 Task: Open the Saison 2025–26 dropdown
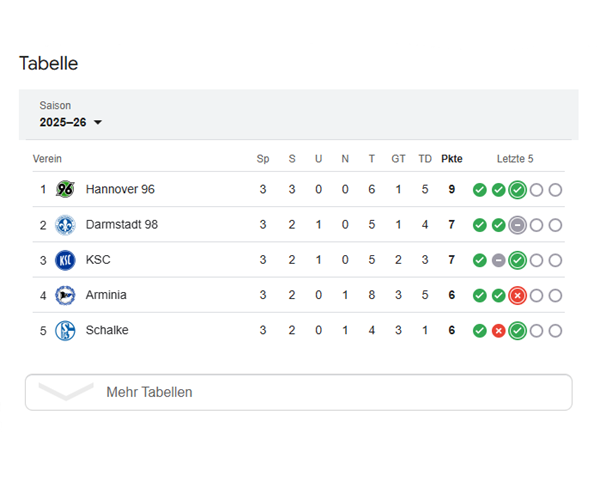pos(71,122)
